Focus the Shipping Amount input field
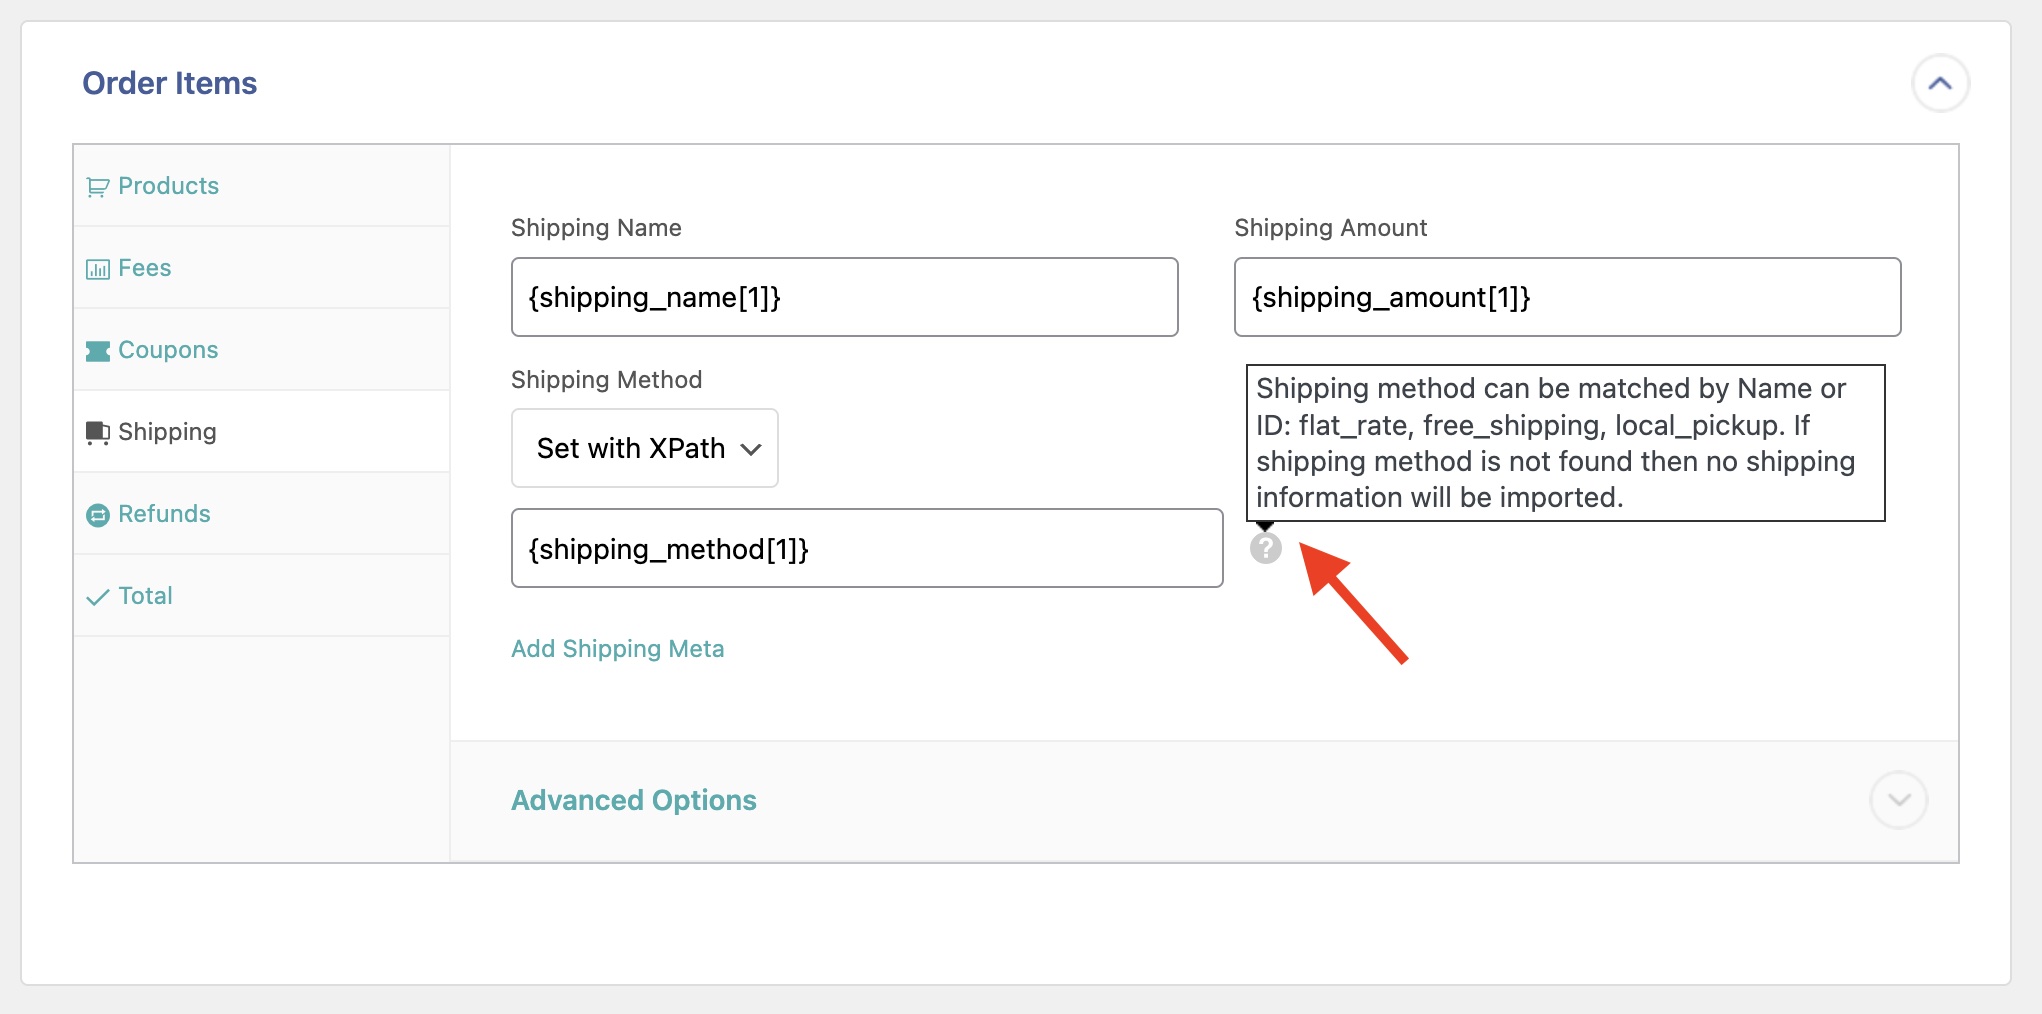 pos(1566,297)
